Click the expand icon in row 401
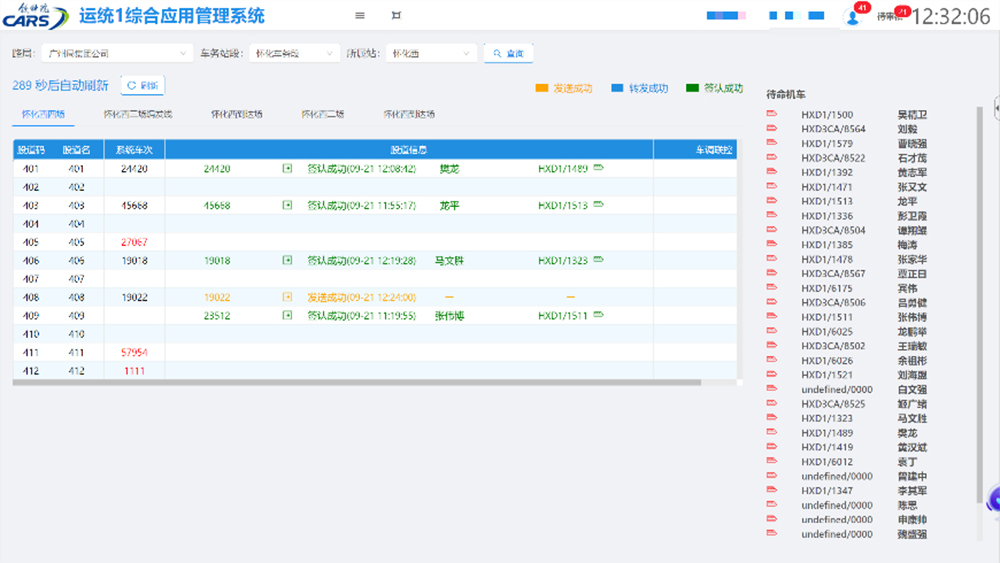 tap(287, 169)
